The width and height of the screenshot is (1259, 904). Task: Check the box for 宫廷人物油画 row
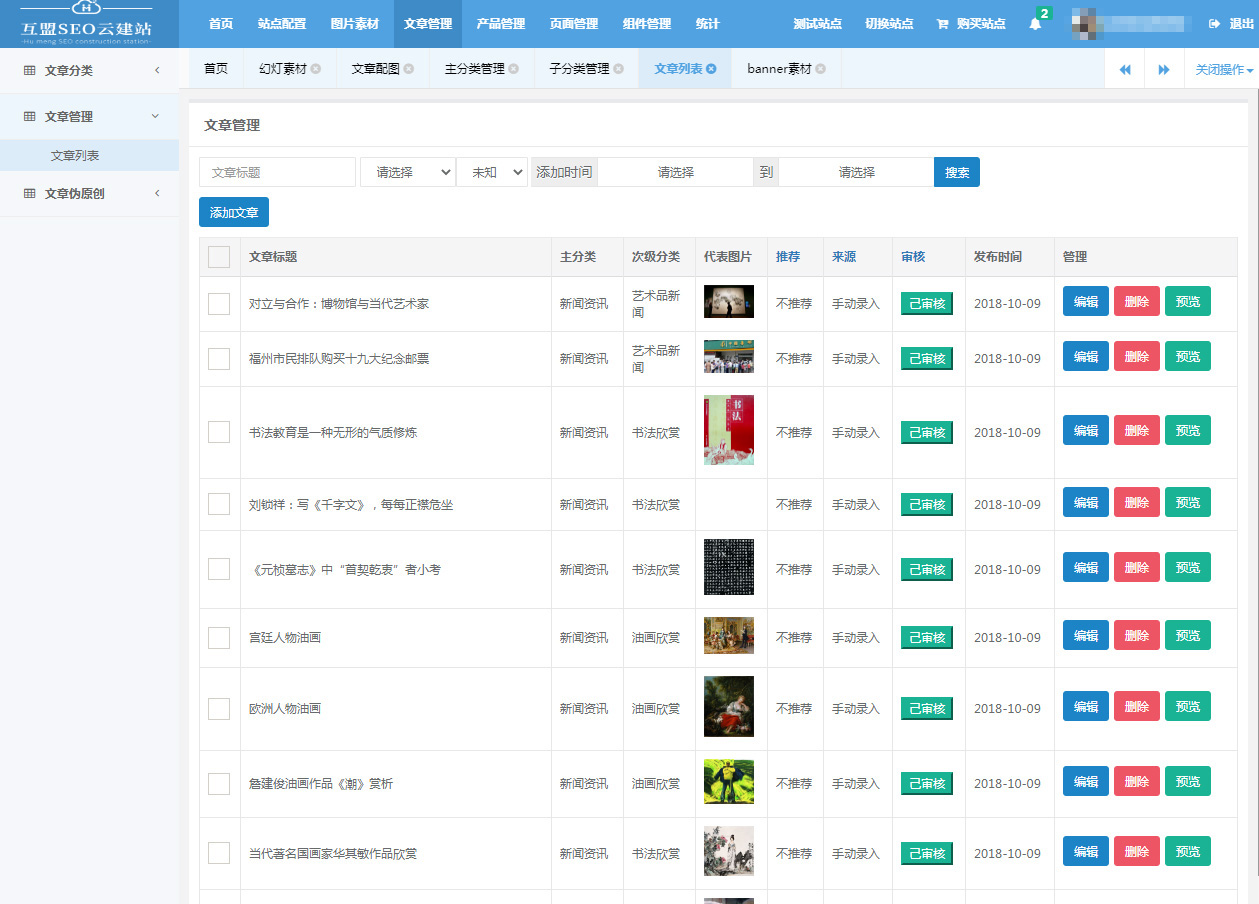[x=219, y=637]
